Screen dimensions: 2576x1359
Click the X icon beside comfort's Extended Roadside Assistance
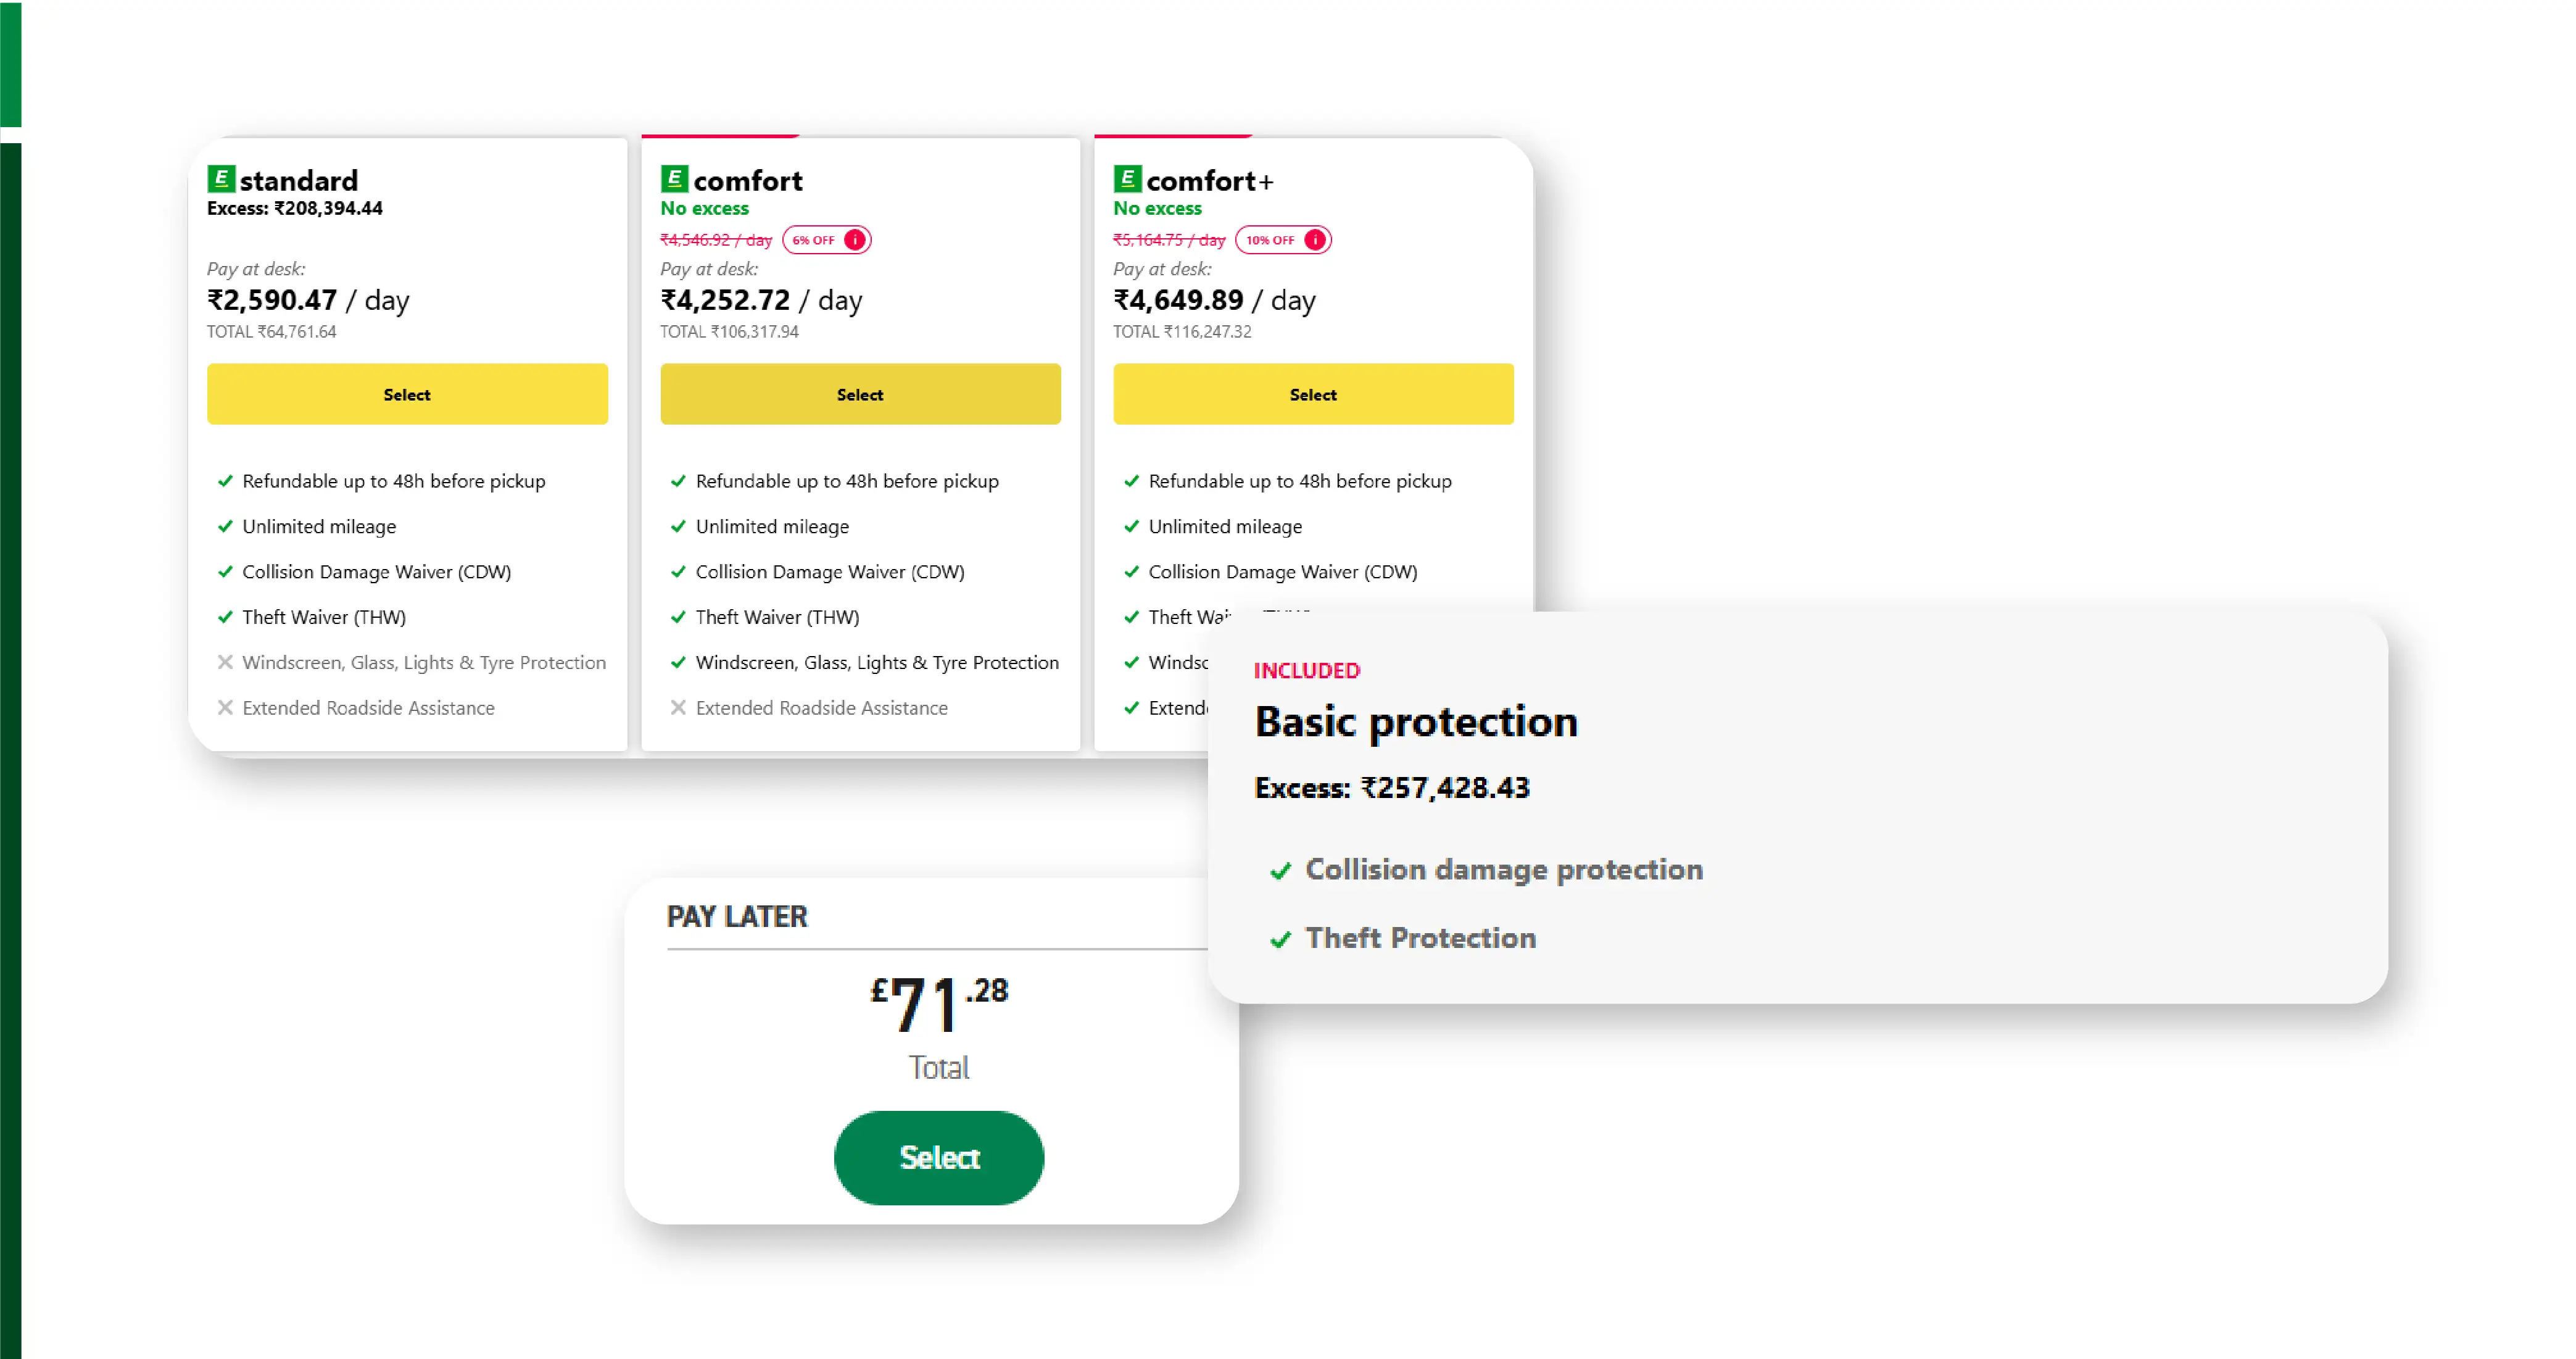(678, 708)
